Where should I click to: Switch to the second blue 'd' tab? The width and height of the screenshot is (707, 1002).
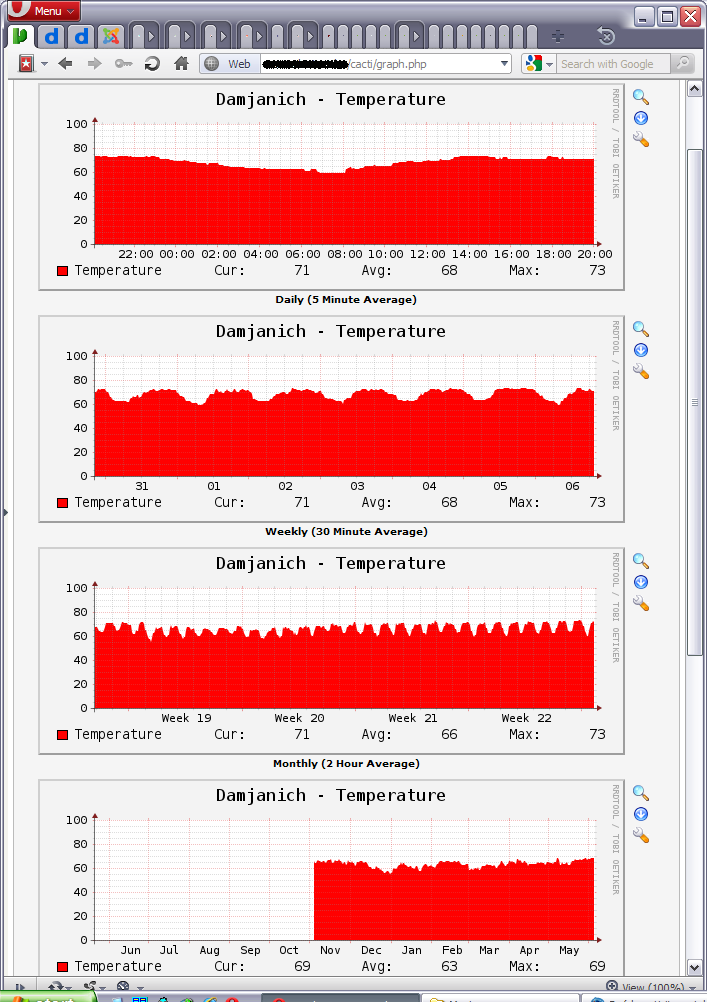pos(81,36)
